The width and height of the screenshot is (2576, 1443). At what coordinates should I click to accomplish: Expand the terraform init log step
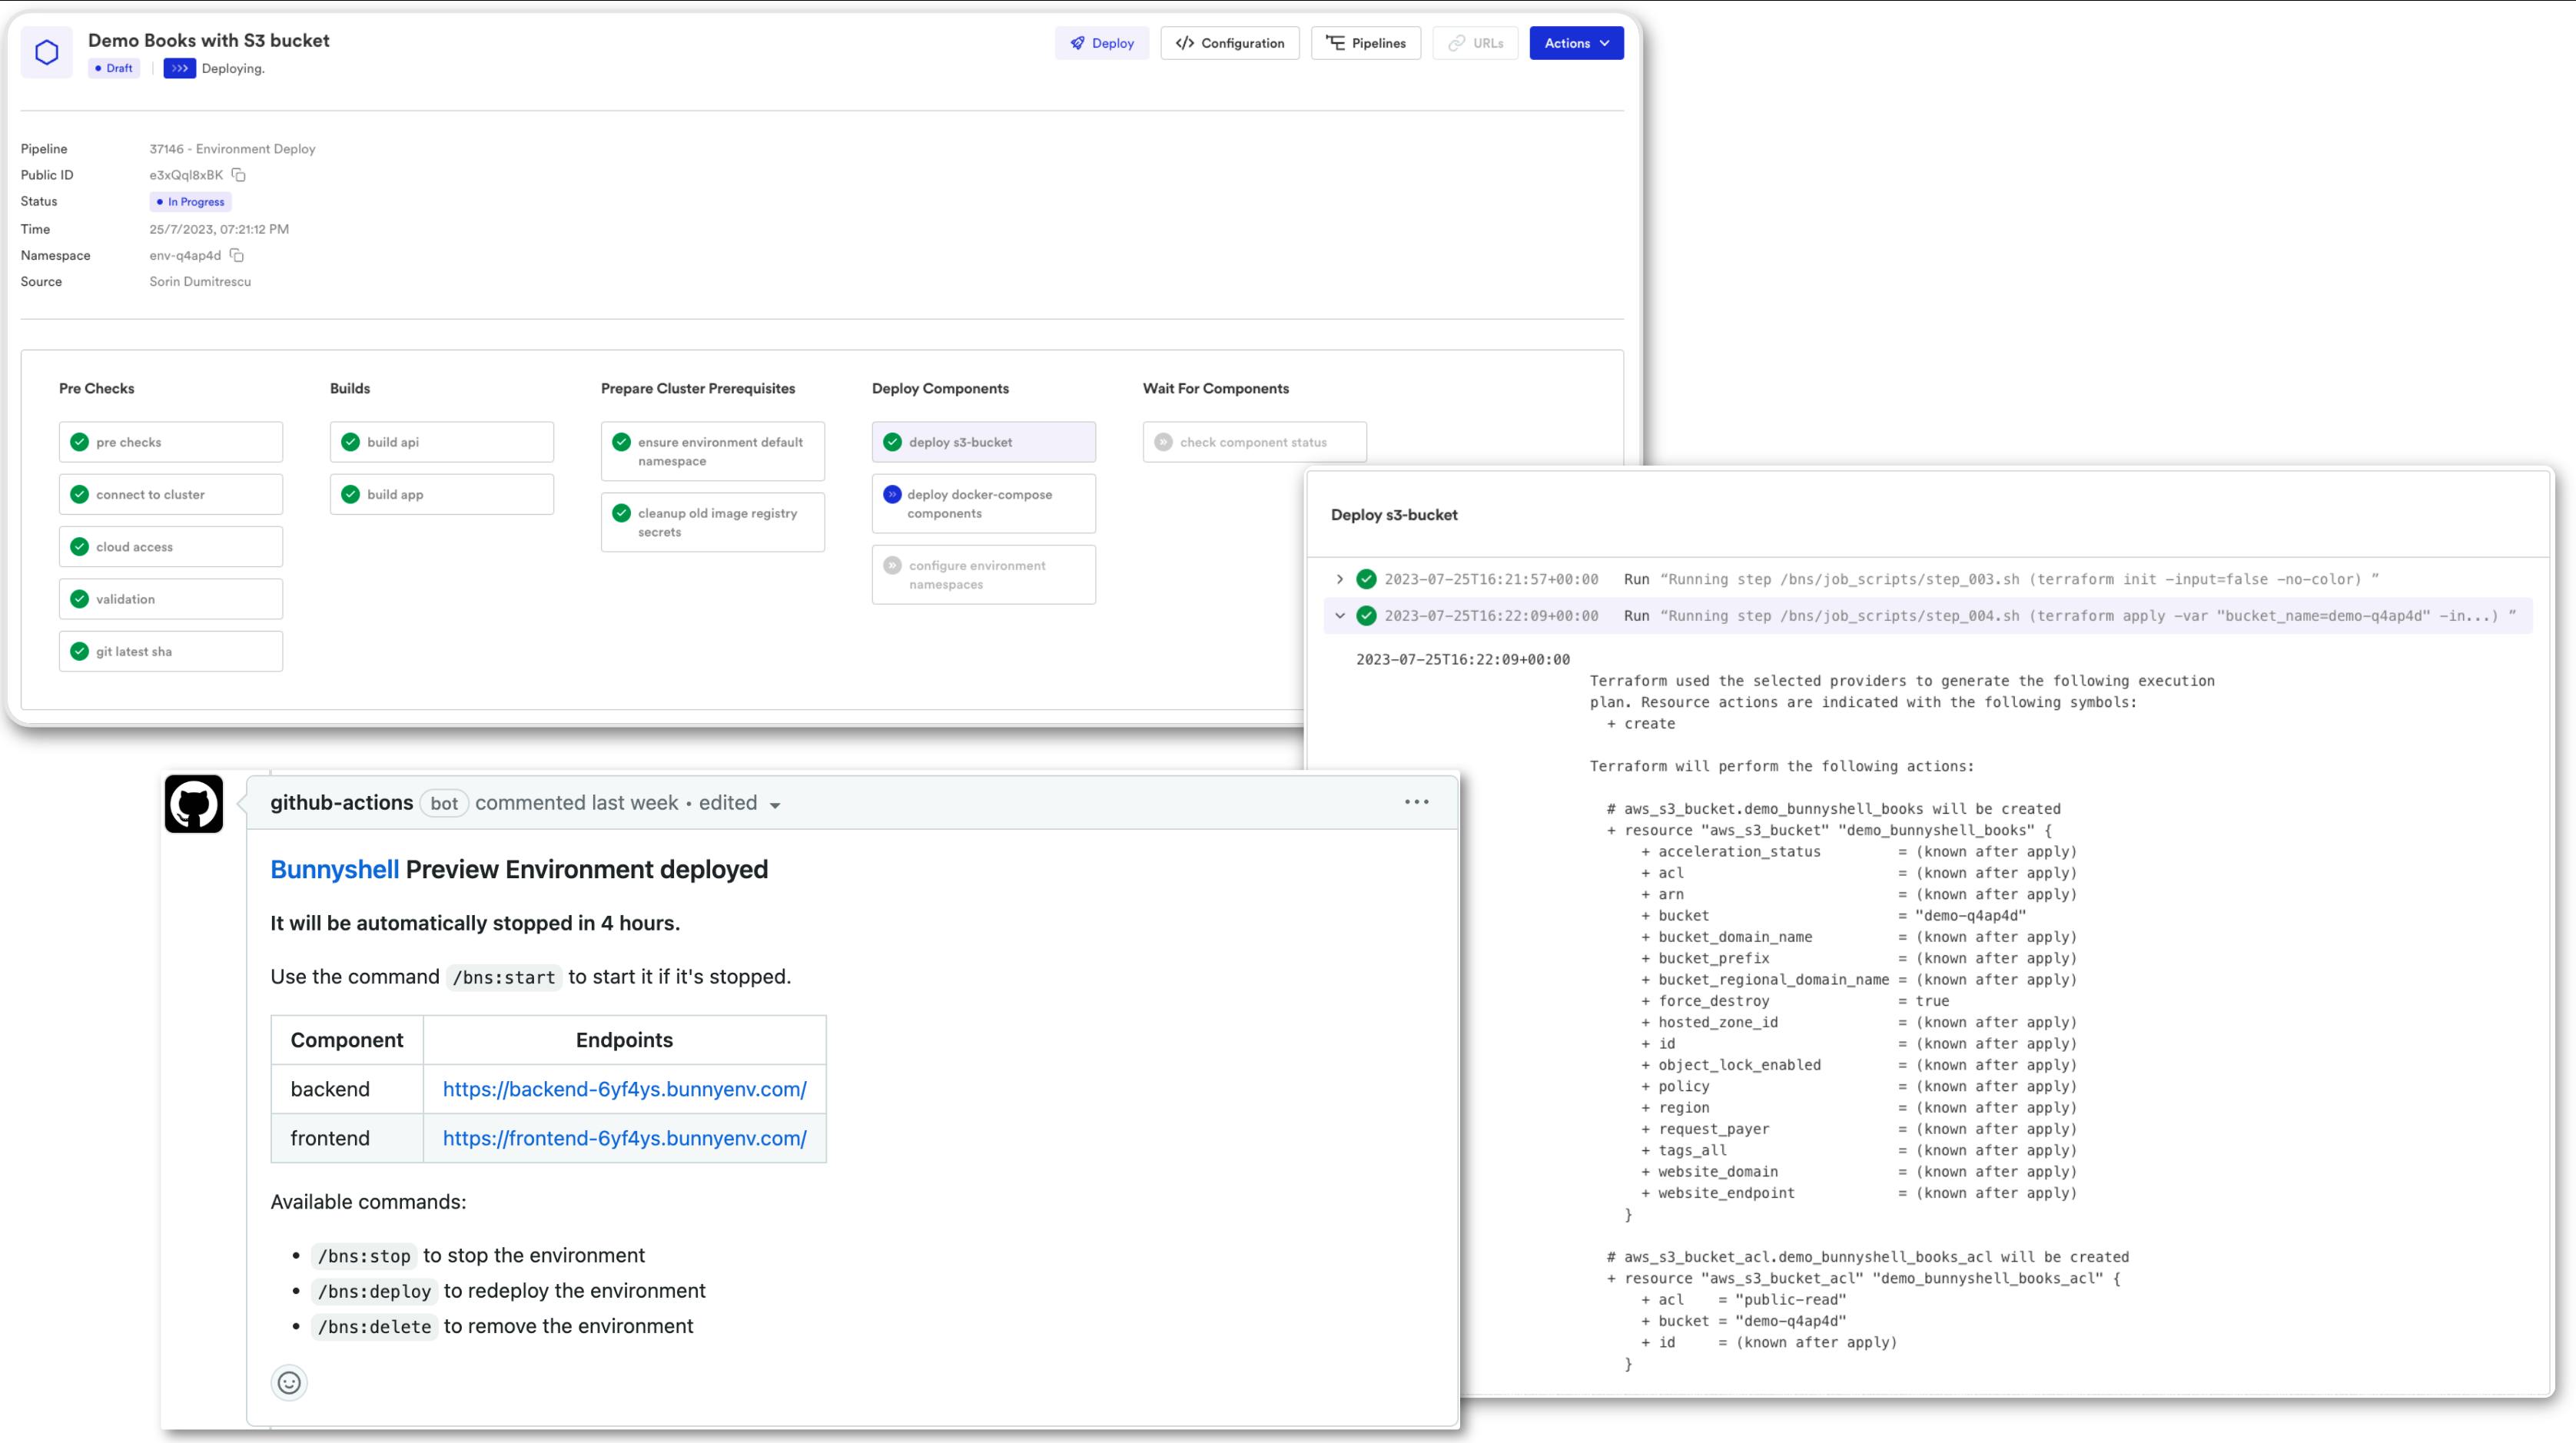point(1340,579)
